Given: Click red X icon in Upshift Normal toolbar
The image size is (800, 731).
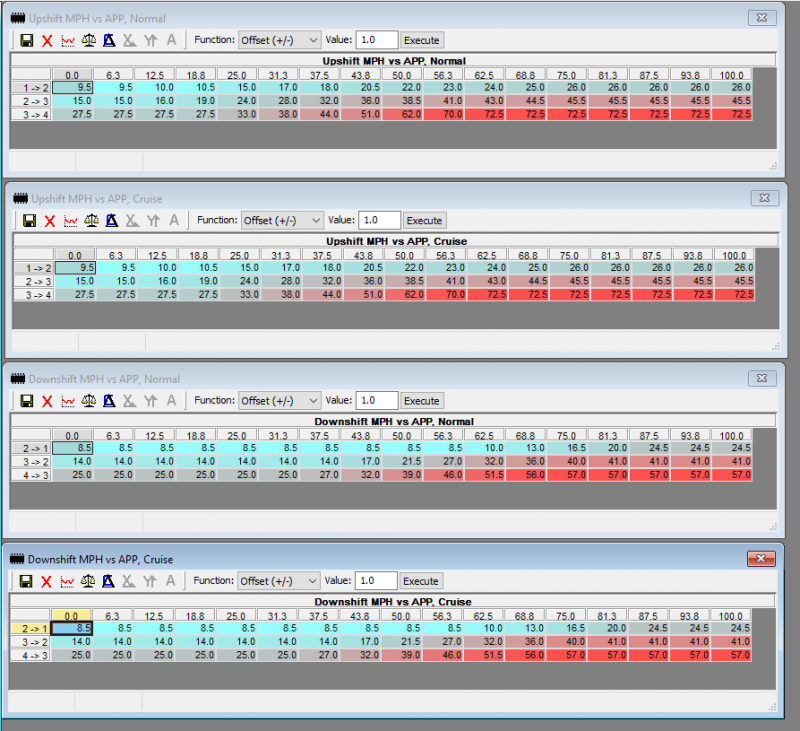Looking at the screenshot, I should point(47,41).
